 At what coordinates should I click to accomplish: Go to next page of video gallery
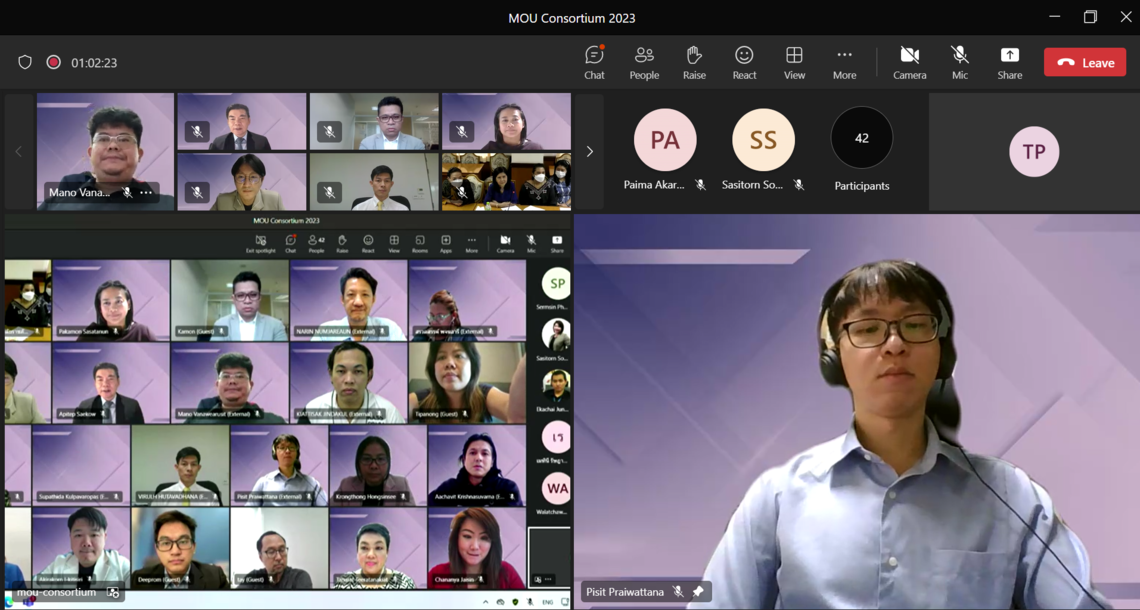589,152
